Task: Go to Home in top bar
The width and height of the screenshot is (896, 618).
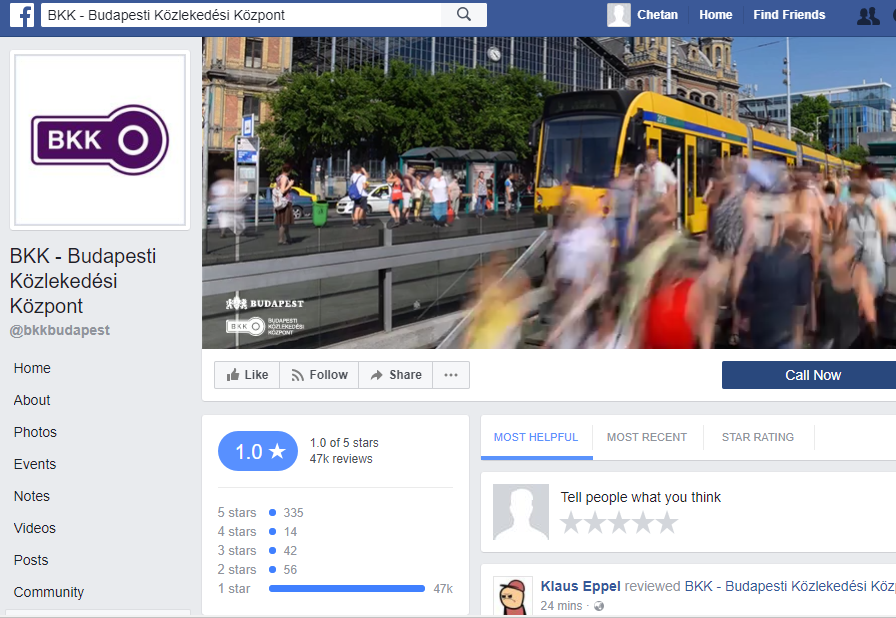Action: click(x=715, y=15)
